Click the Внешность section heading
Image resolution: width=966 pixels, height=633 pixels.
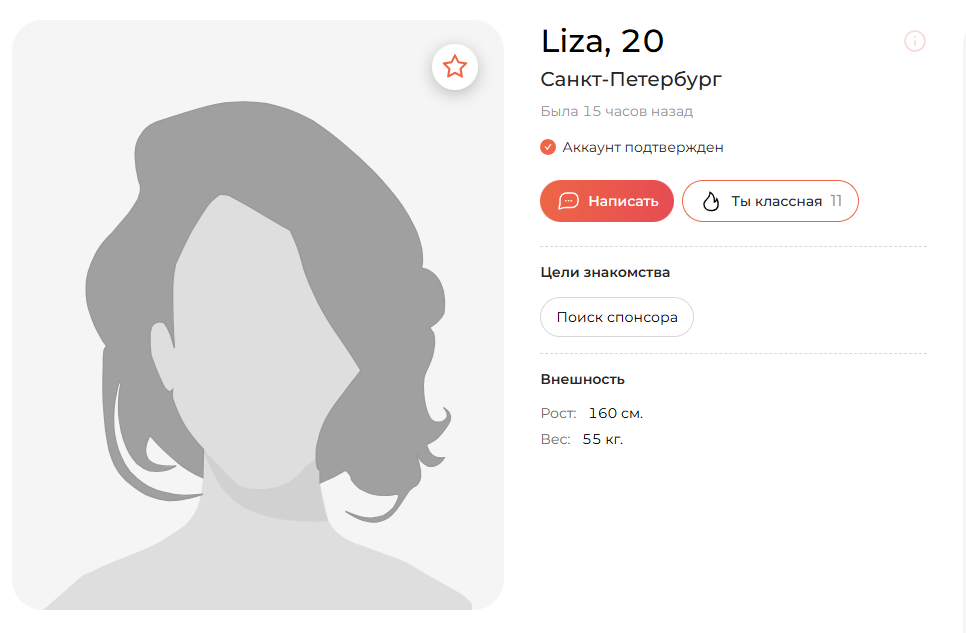(x=582, y=379)
